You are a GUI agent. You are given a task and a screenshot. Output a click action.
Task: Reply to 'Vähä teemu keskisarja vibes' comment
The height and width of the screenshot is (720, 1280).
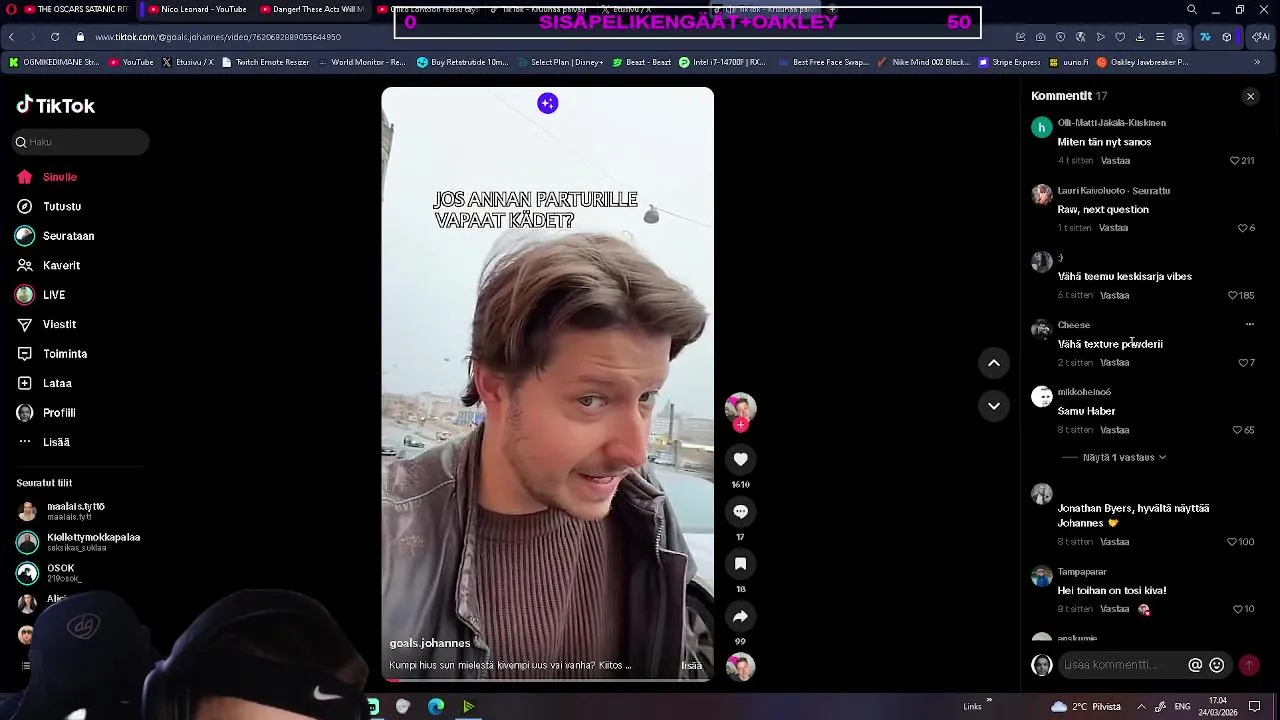1114,296
